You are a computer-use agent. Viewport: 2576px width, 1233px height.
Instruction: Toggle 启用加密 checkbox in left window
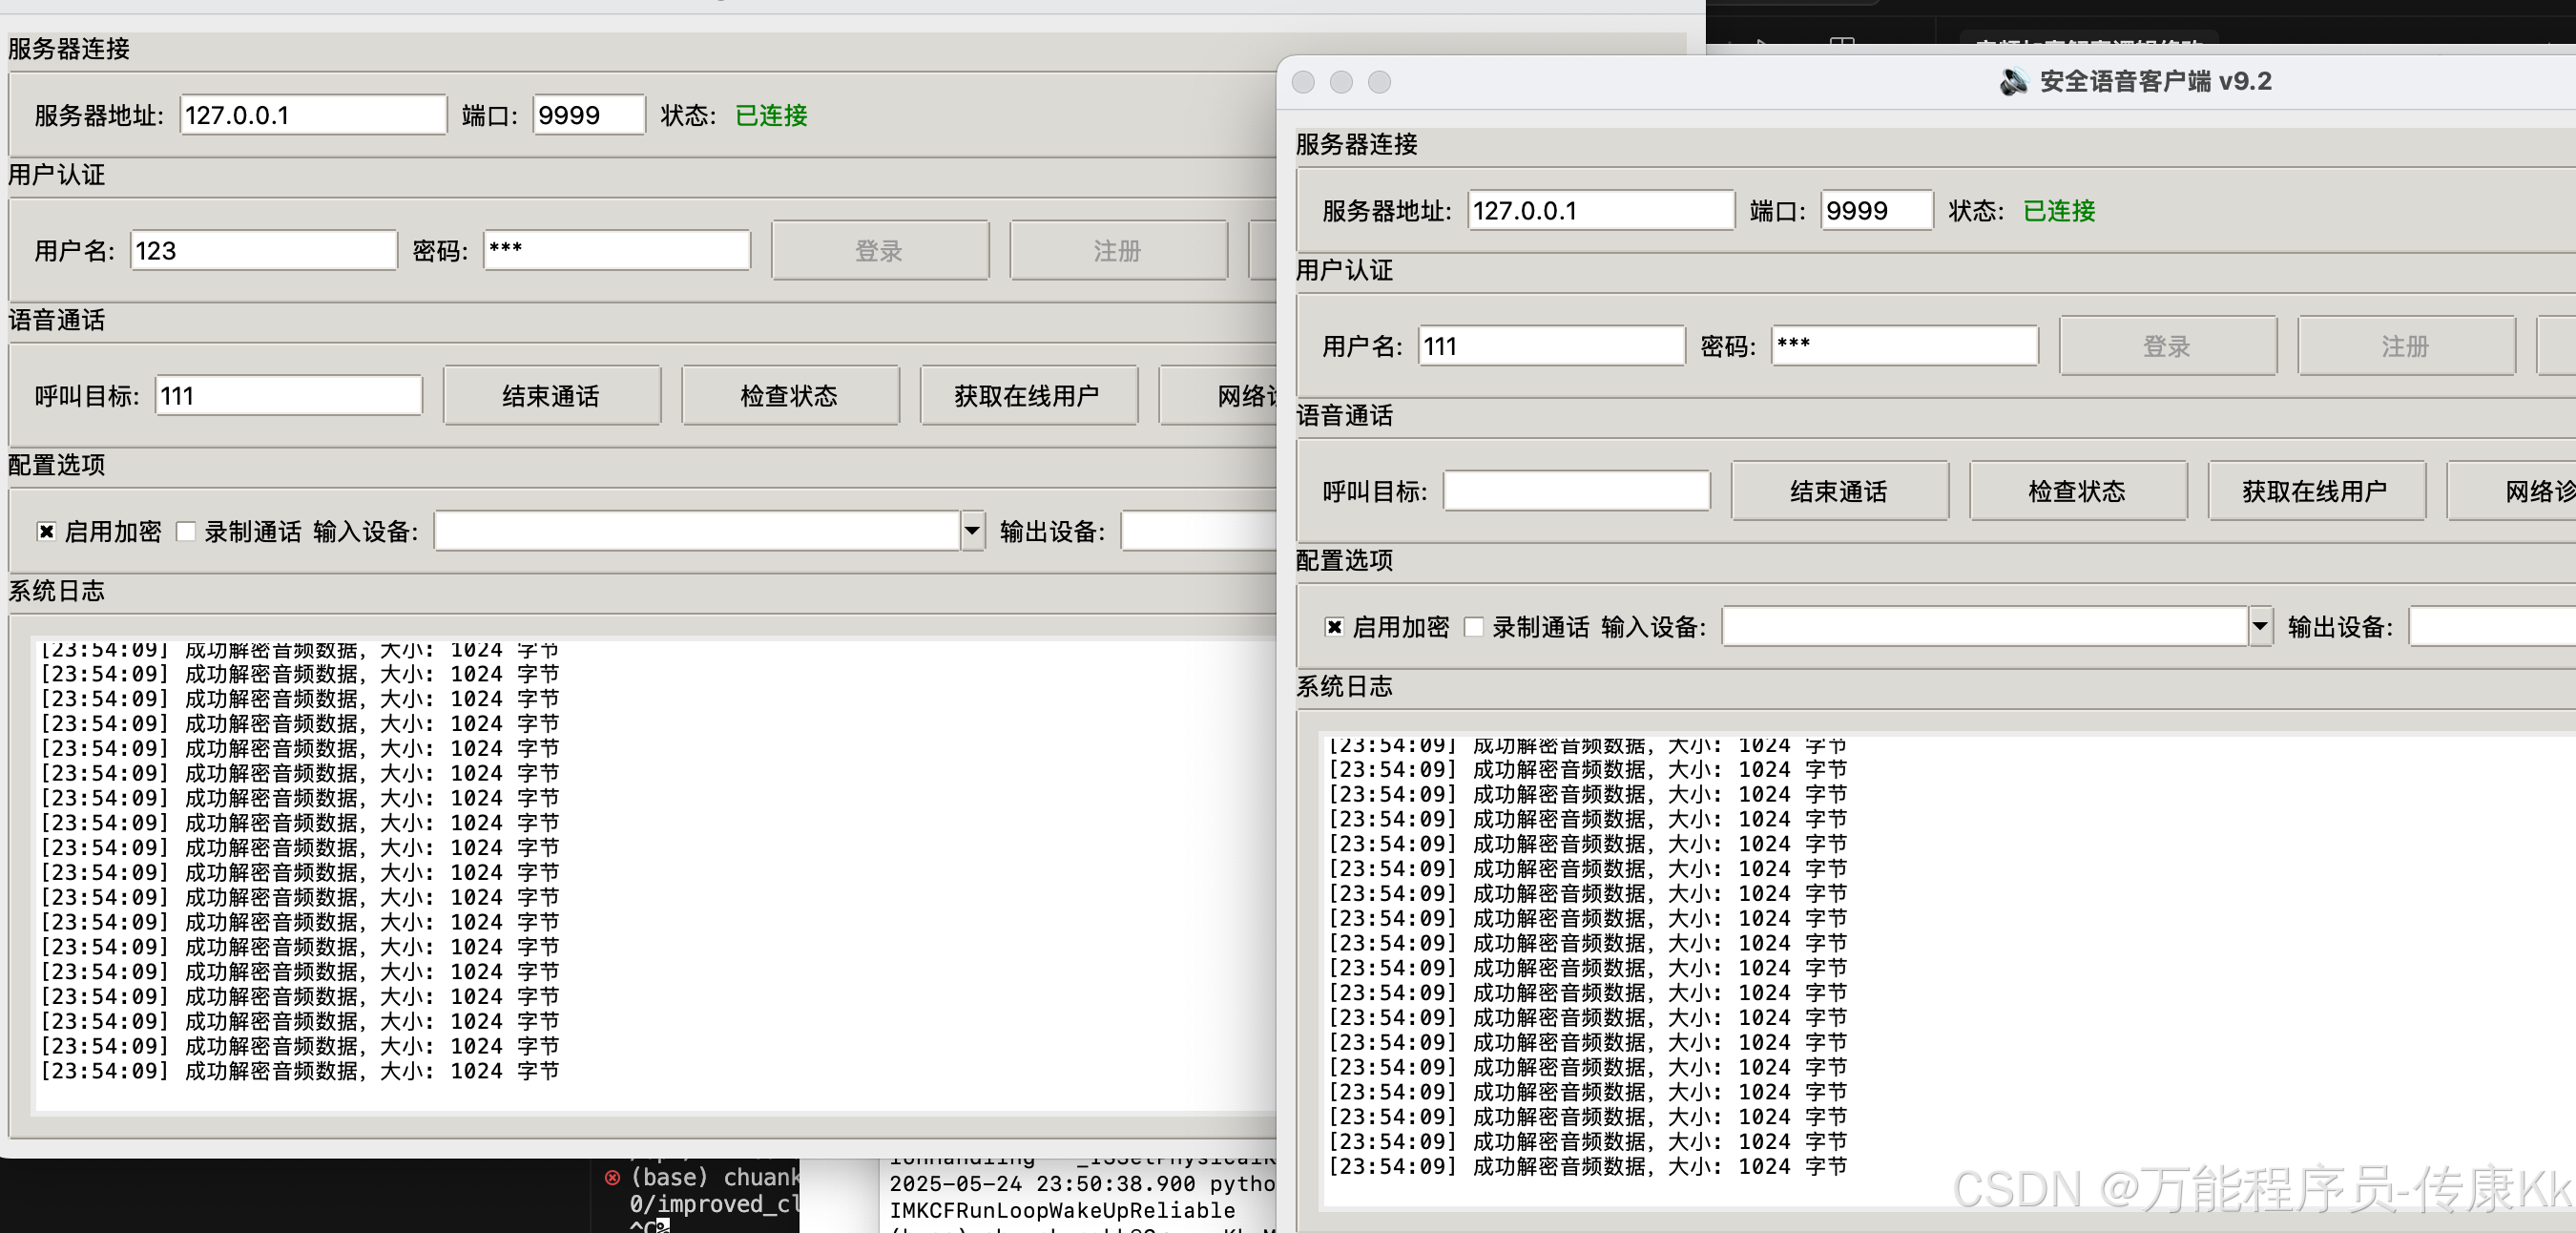(46, 531)
